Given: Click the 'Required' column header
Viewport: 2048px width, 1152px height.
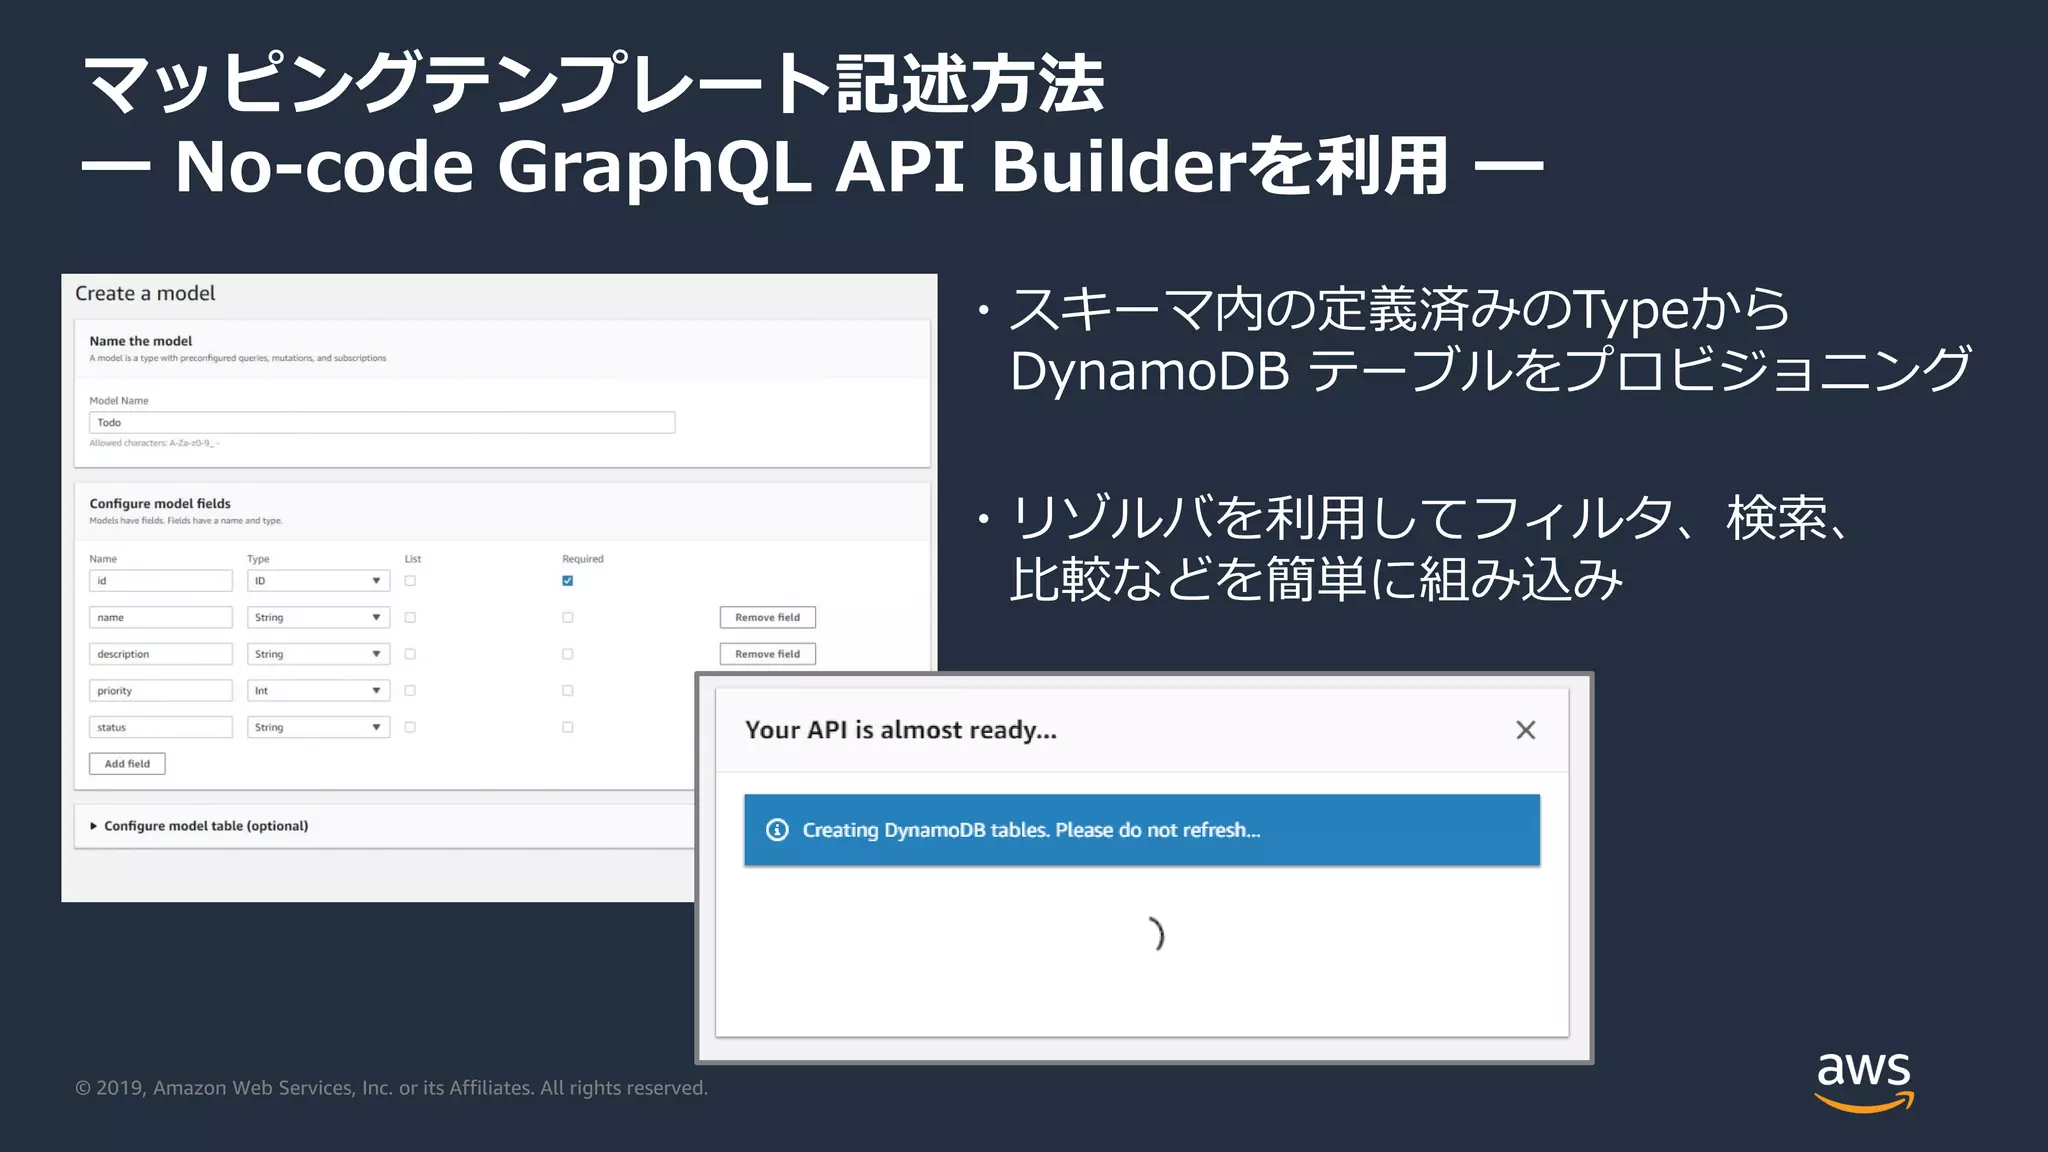Looking at the screenshot, I should pyautogui.click(x=583, y=559).
